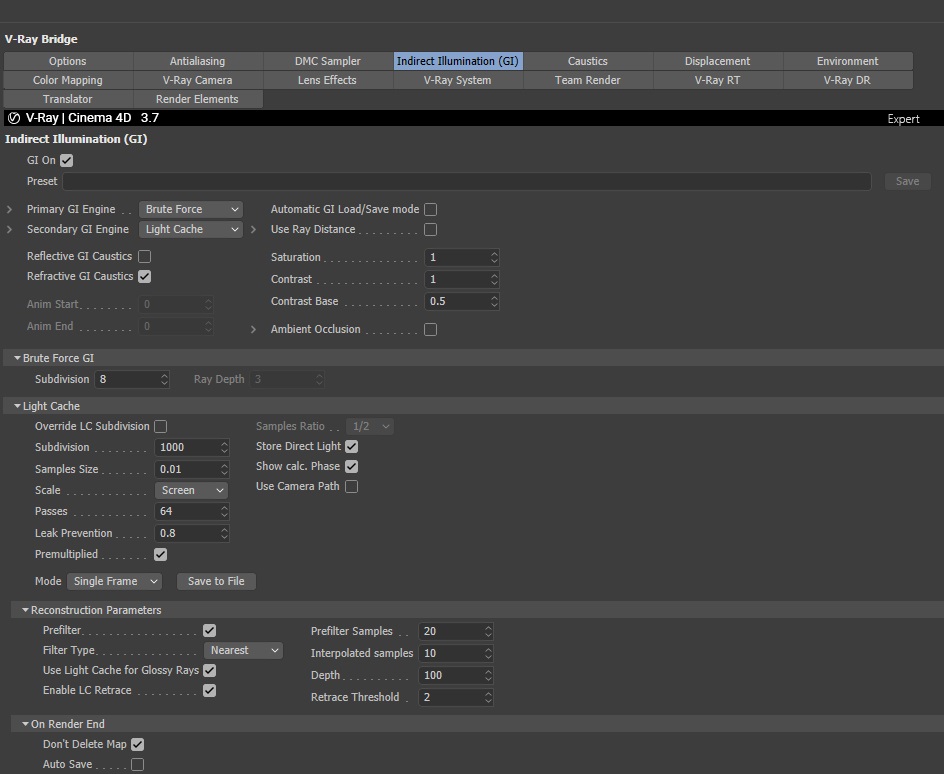Open the V-Ray DR tab

[848, 80]
